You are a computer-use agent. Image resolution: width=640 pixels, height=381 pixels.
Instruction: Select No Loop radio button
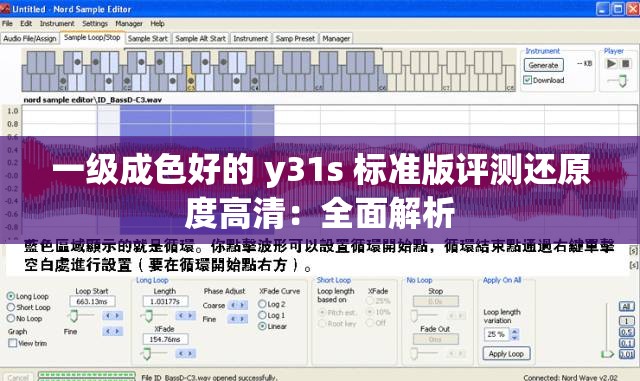click(11, 318)
